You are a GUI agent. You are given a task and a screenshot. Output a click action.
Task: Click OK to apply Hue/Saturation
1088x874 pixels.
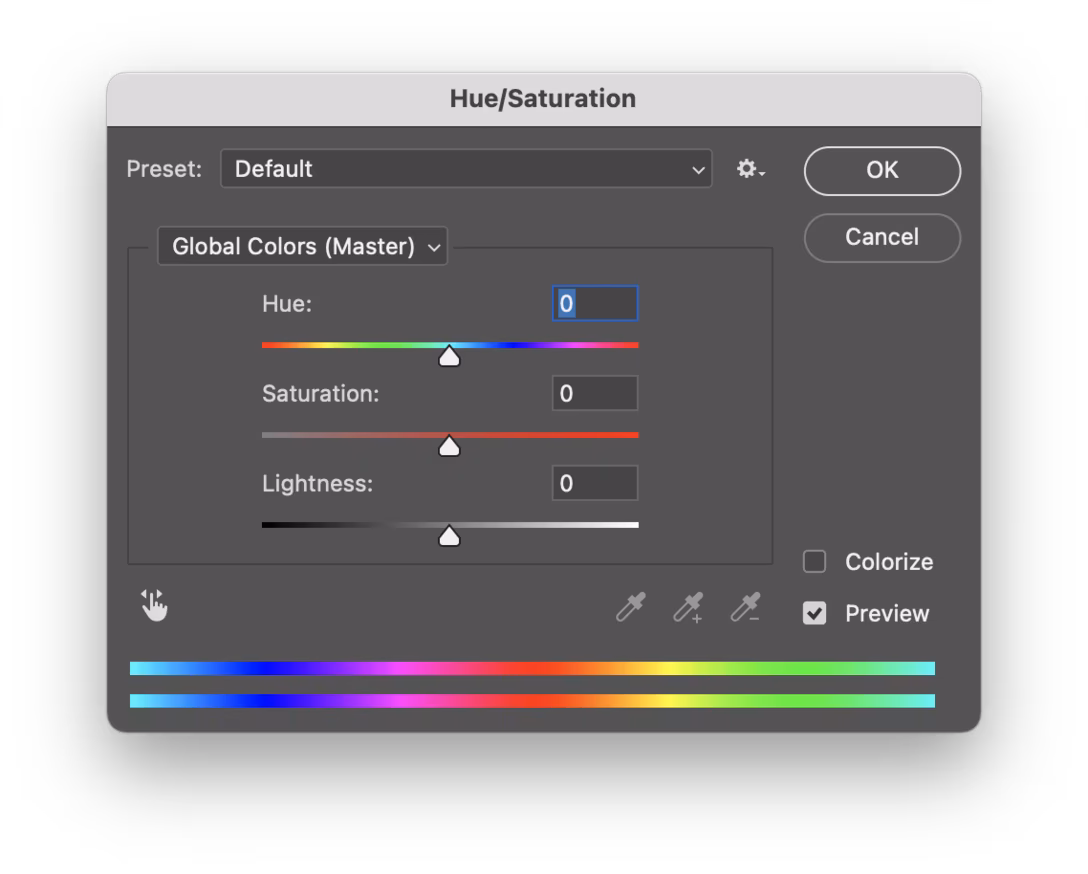click(x=882, y=170)
